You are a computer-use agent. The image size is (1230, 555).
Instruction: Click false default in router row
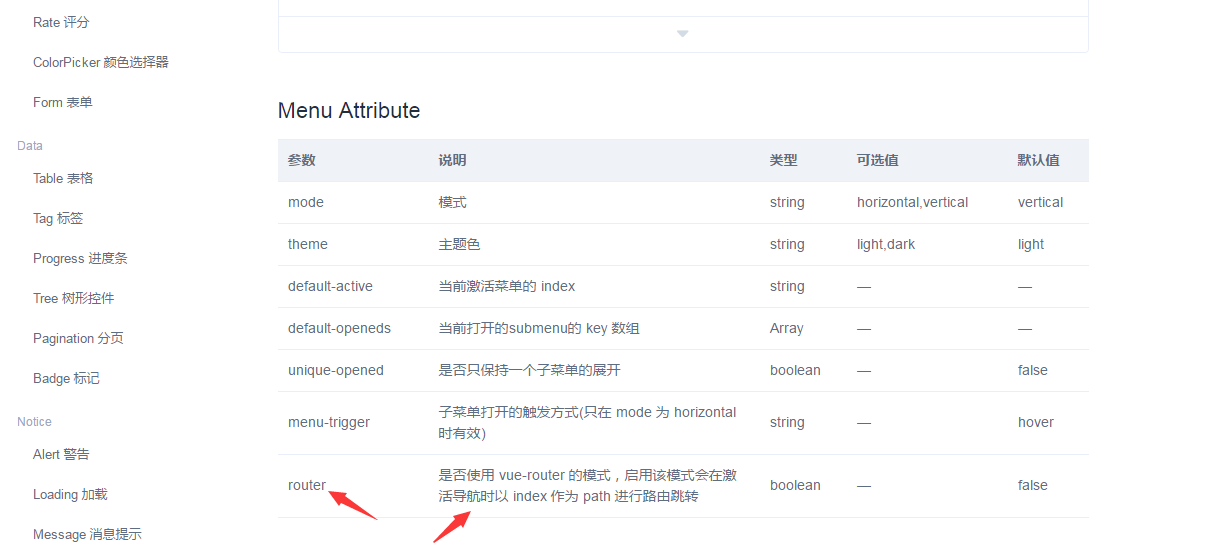pyautogui.click(x=1033, y=485)
